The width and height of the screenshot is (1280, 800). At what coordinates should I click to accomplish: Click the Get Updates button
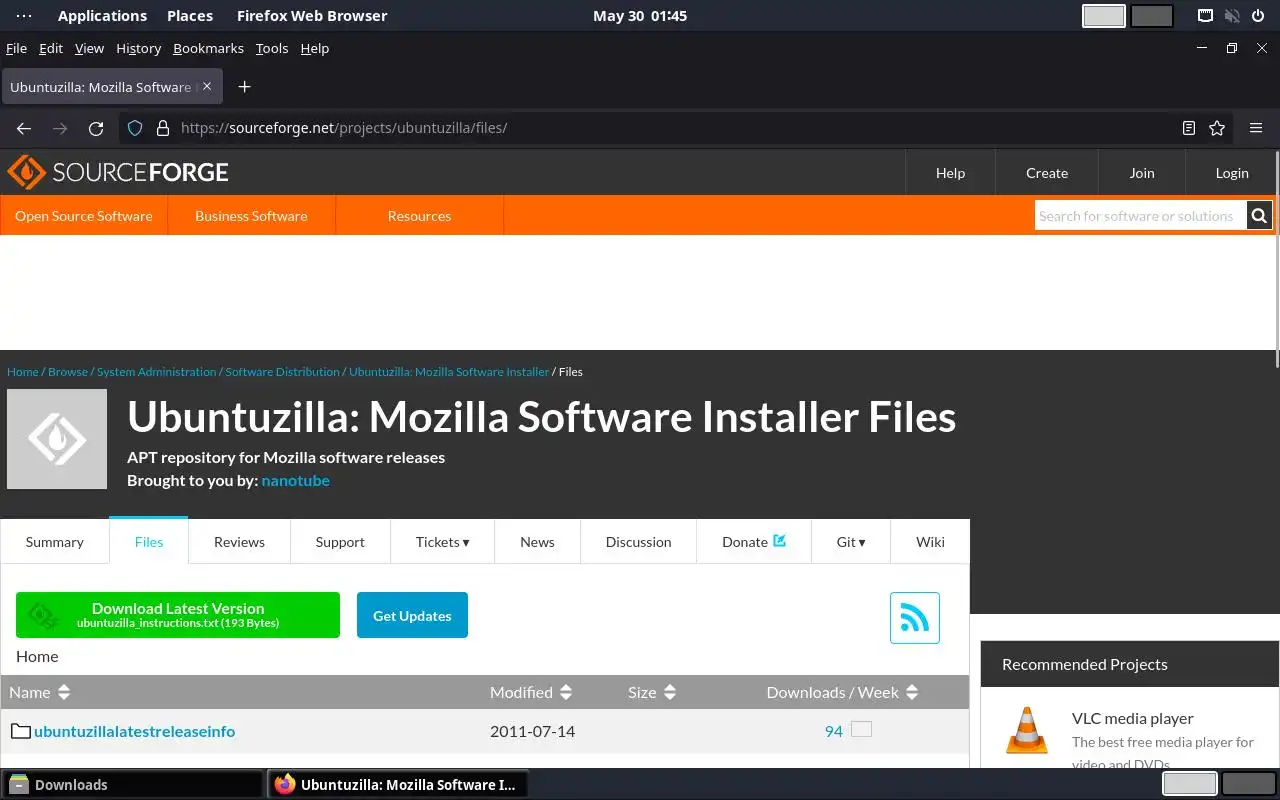coord(412,615)
